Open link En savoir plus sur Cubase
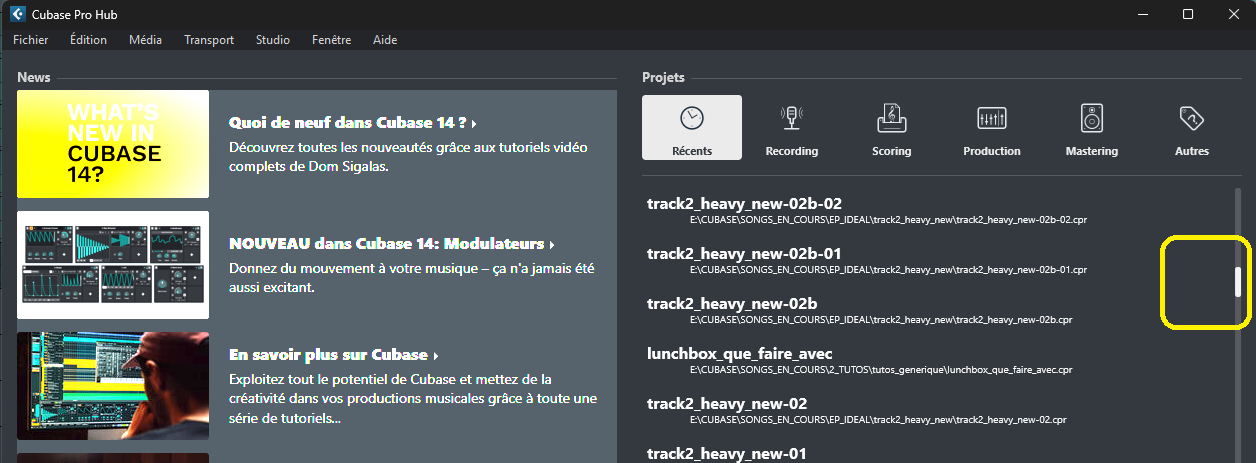1256x463 pixels. click(334, 355)
